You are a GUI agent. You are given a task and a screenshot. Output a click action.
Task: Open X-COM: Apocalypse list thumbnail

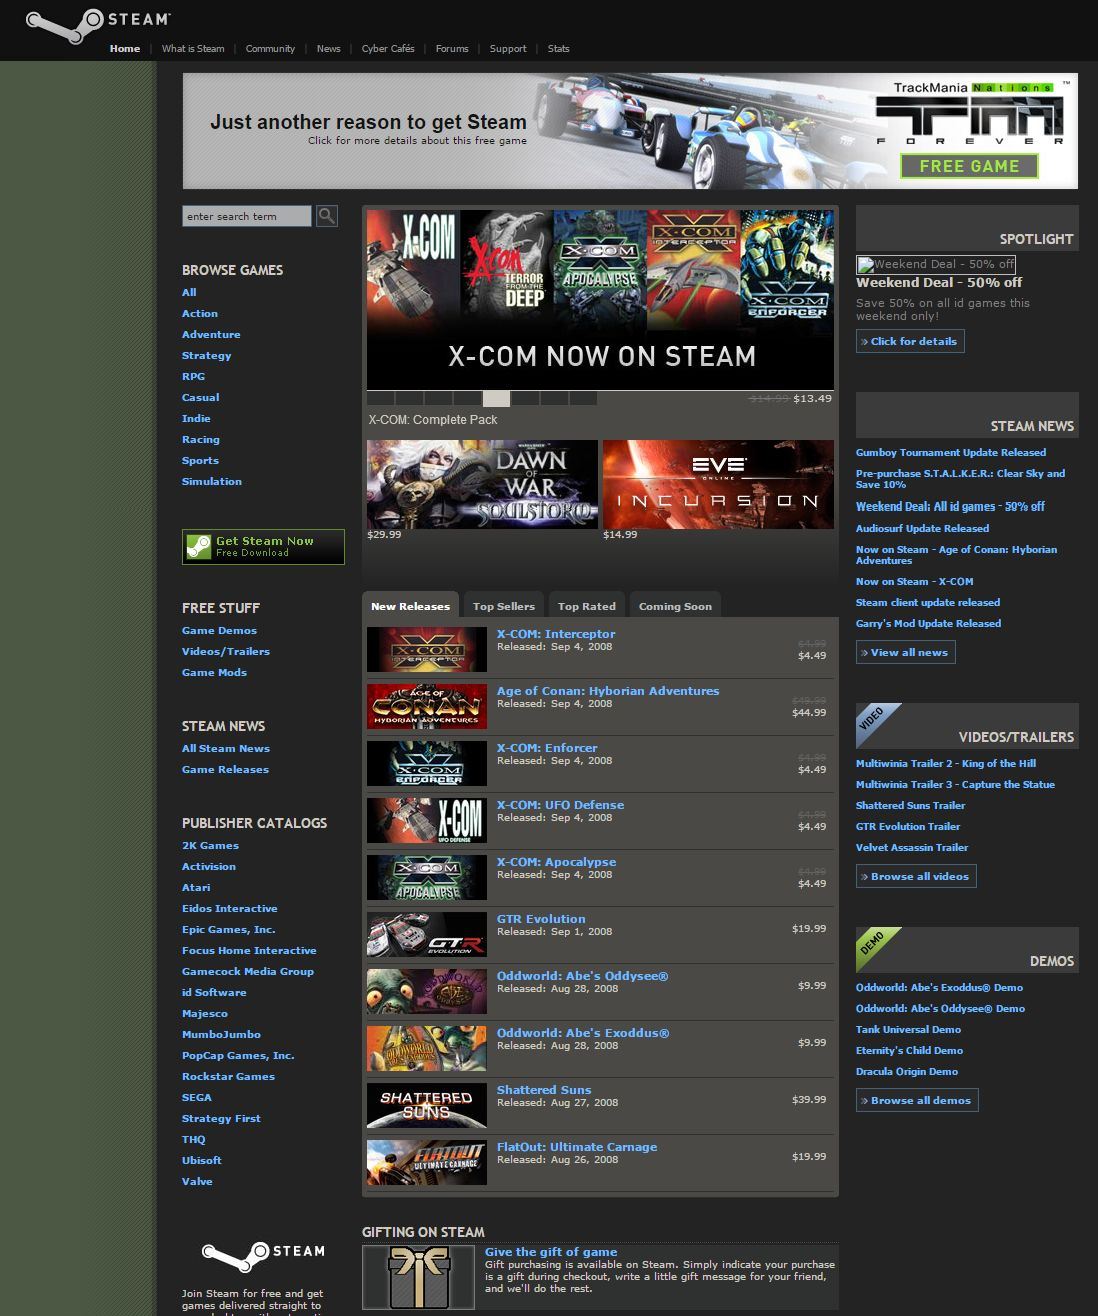click(427, 878)
